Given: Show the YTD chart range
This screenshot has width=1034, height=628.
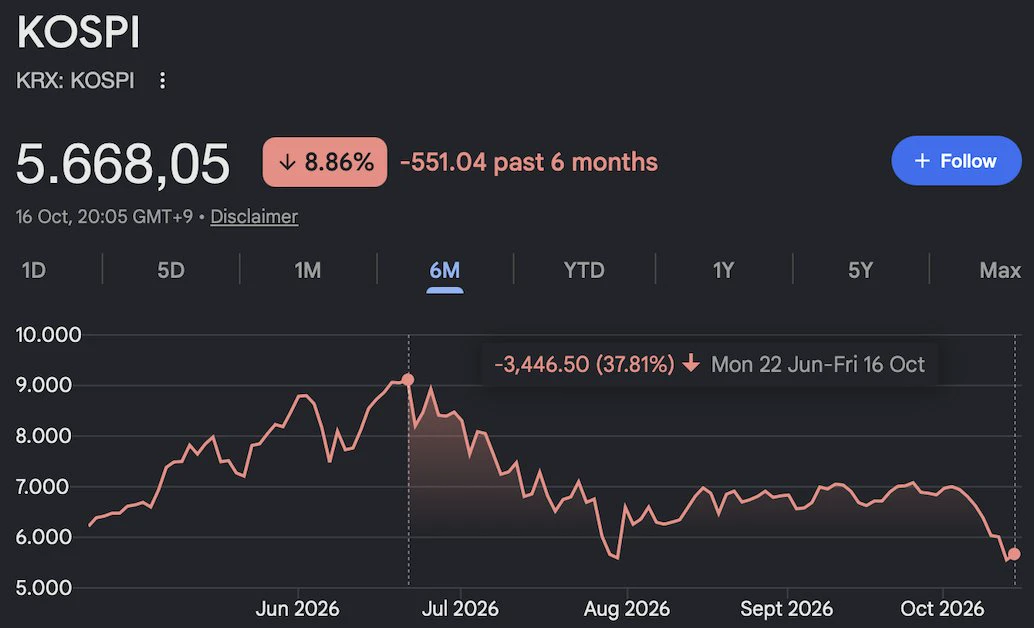Looking at the screenshot, I should tap(584, 270).
